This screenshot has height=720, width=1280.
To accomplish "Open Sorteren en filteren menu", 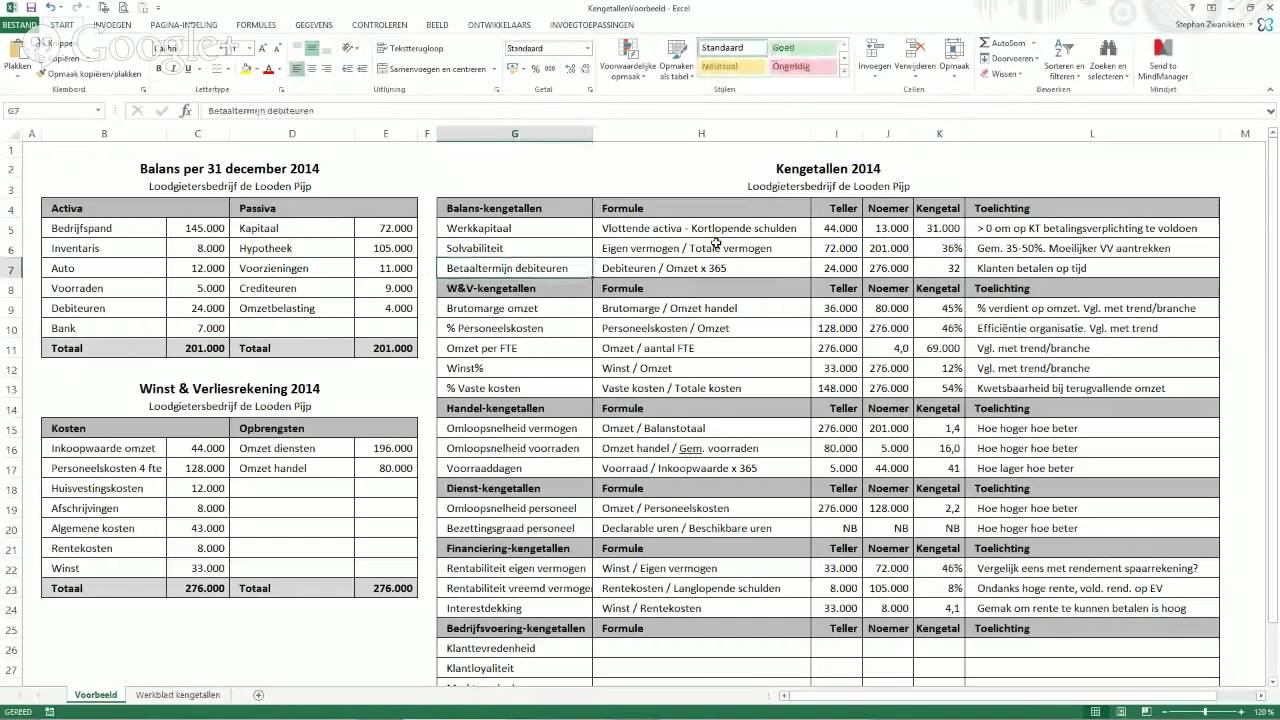I will tap(1063, 60).
